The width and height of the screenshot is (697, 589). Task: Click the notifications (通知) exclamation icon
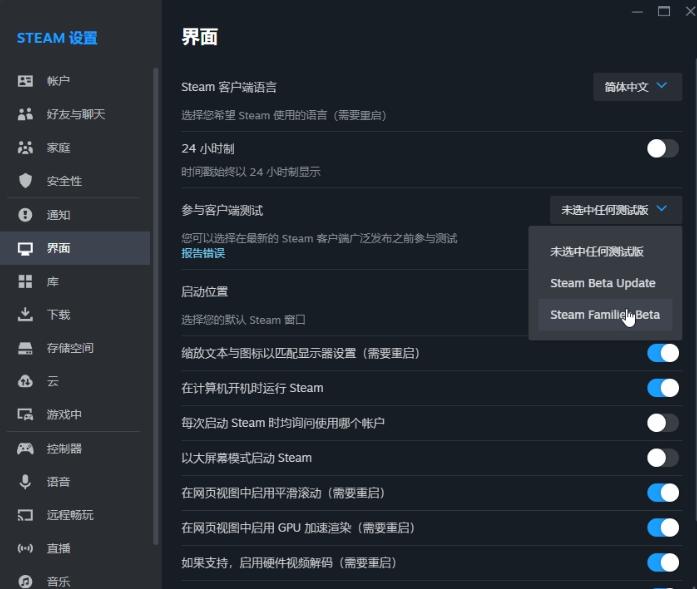[25, 215]
